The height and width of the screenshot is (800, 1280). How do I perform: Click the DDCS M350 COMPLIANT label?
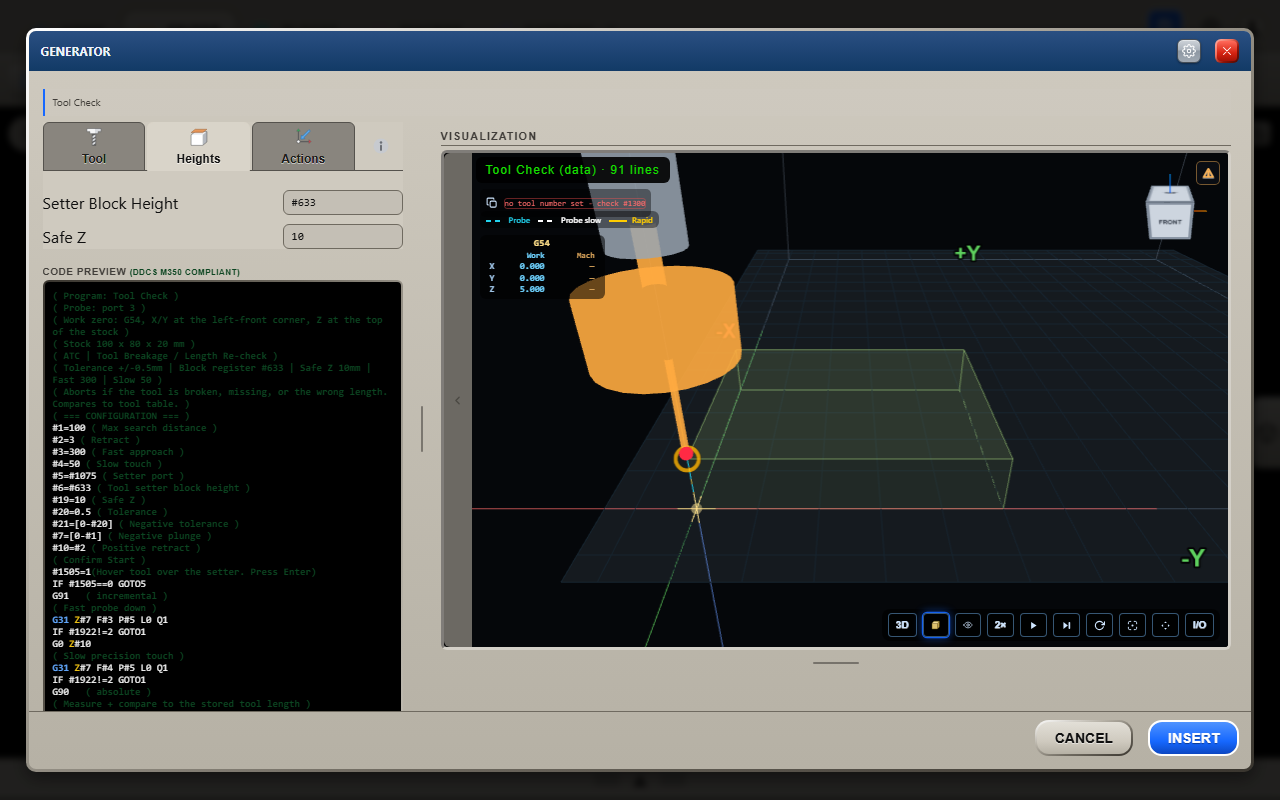pyautogui.click(x=185, y=272)
